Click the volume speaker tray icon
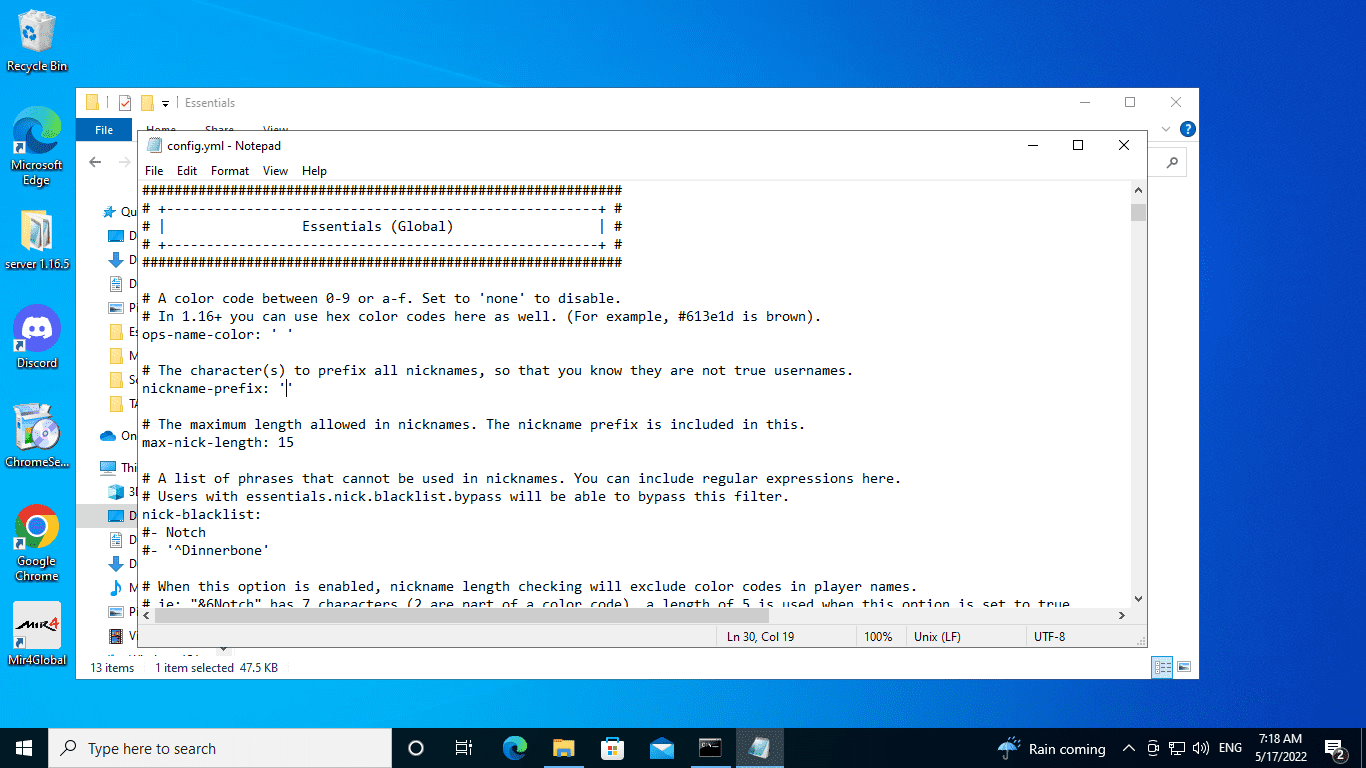The width and height of the screenshot is (1366, 768). pos(1201,748)
